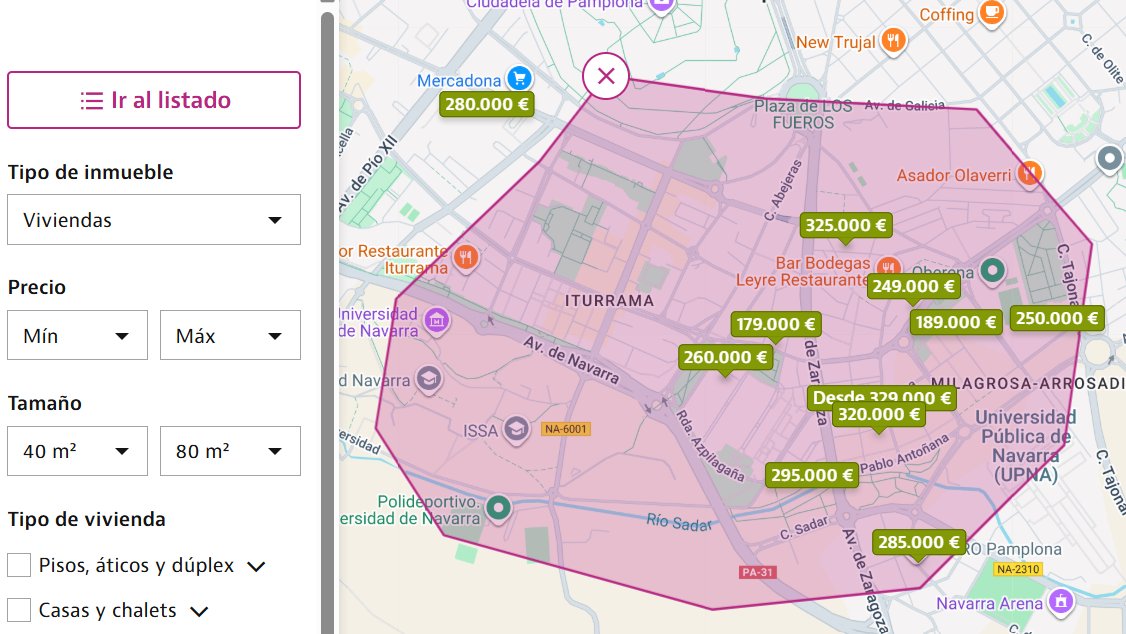Select the 280.000 € price pin
The height and width of the screenshot is (634, 1126).
[486, 104]
